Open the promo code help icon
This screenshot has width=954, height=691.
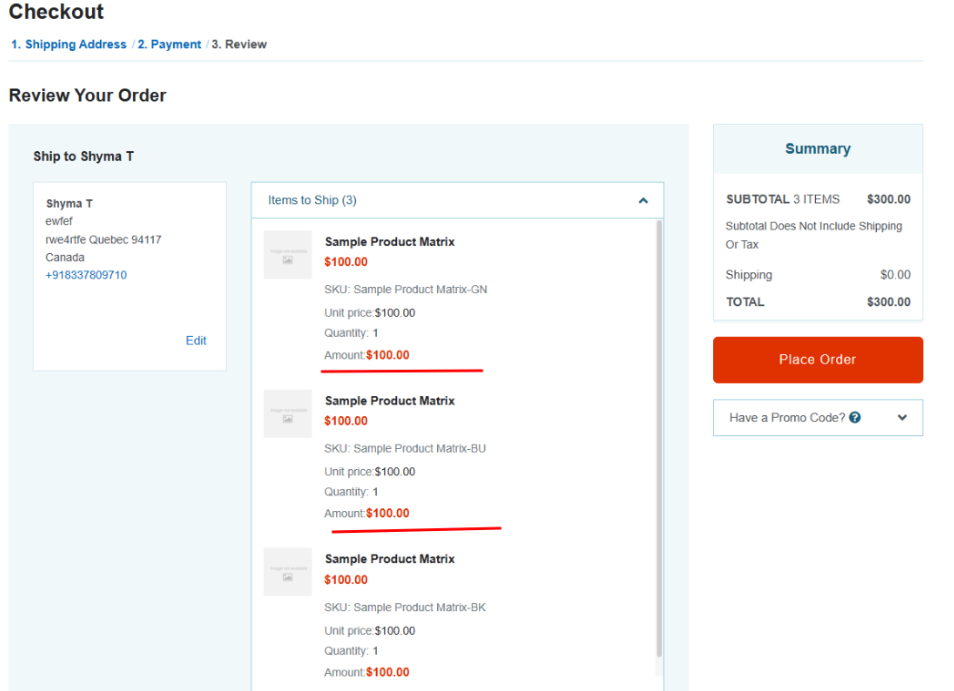(855, 418)
